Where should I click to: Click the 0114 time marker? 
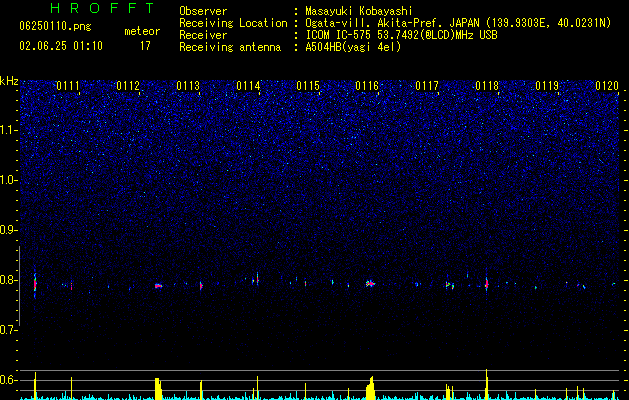248,86
